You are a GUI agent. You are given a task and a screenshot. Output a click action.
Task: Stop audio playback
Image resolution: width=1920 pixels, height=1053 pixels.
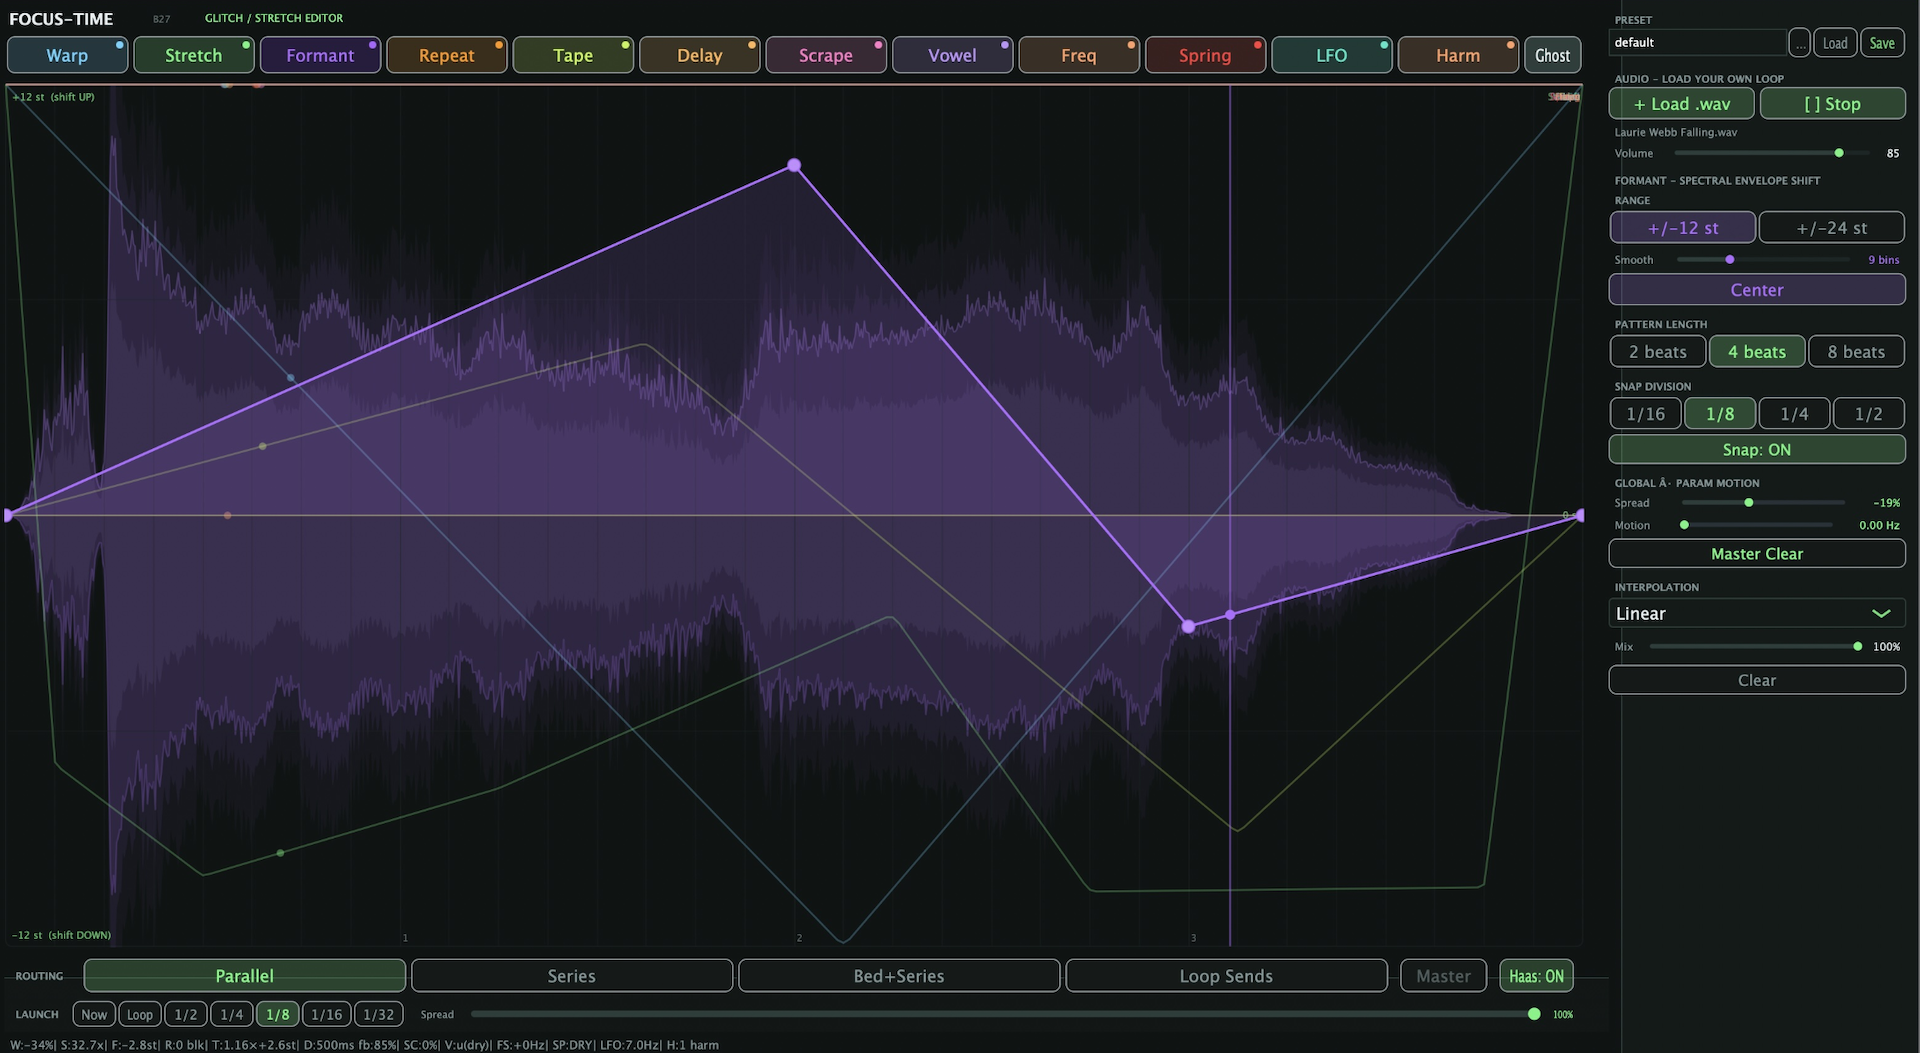coord(1832,104)
